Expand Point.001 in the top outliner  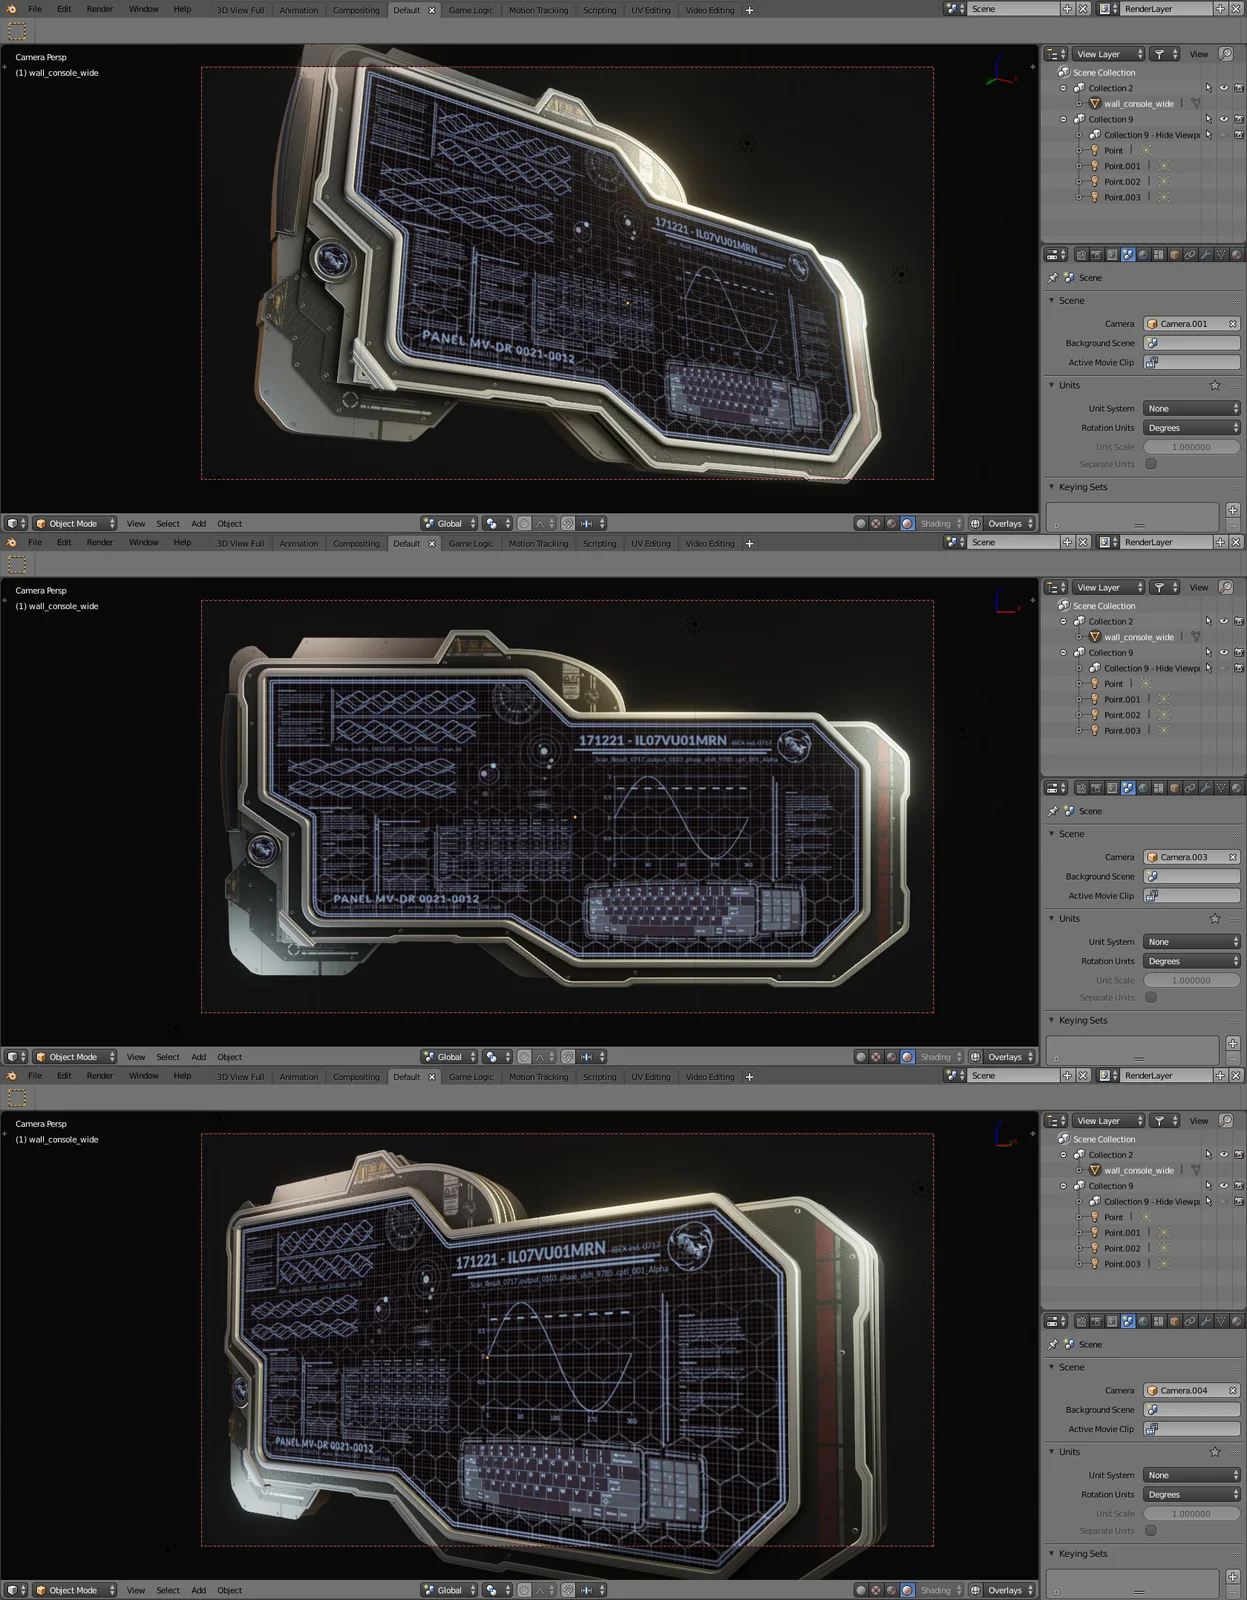click(x=1079, y=166)
